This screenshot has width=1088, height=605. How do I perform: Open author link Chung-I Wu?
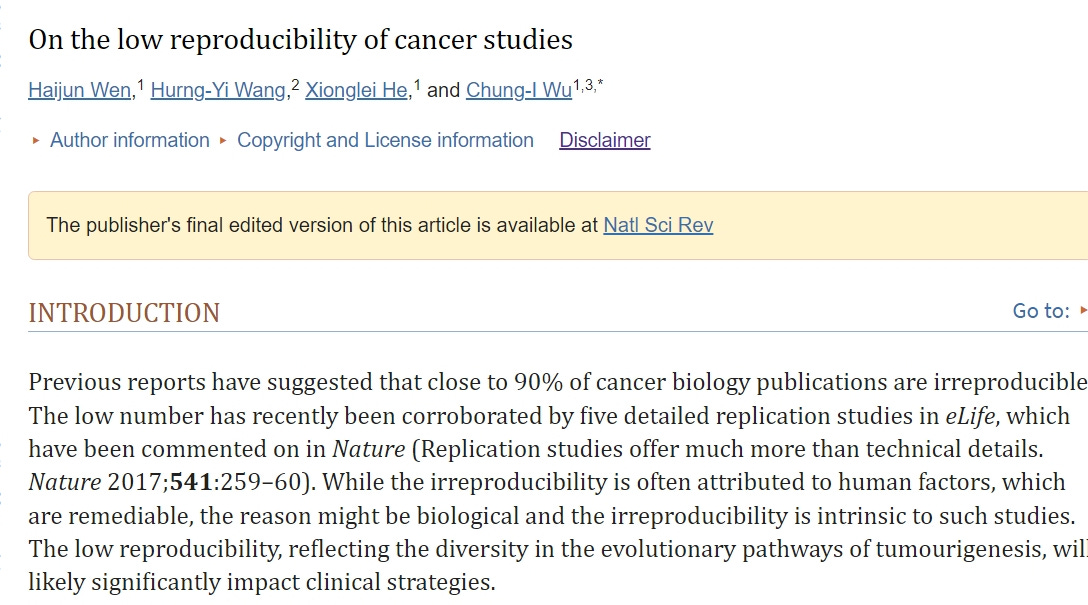click(x=519, y=90)
